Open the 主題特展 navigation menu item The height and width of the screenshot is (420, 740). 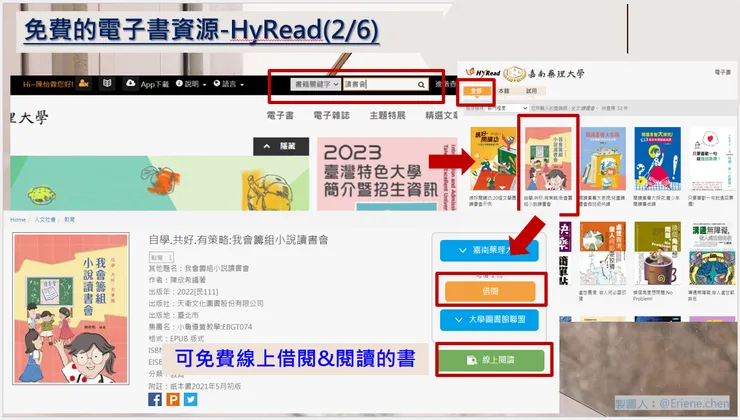coord(387,115)
